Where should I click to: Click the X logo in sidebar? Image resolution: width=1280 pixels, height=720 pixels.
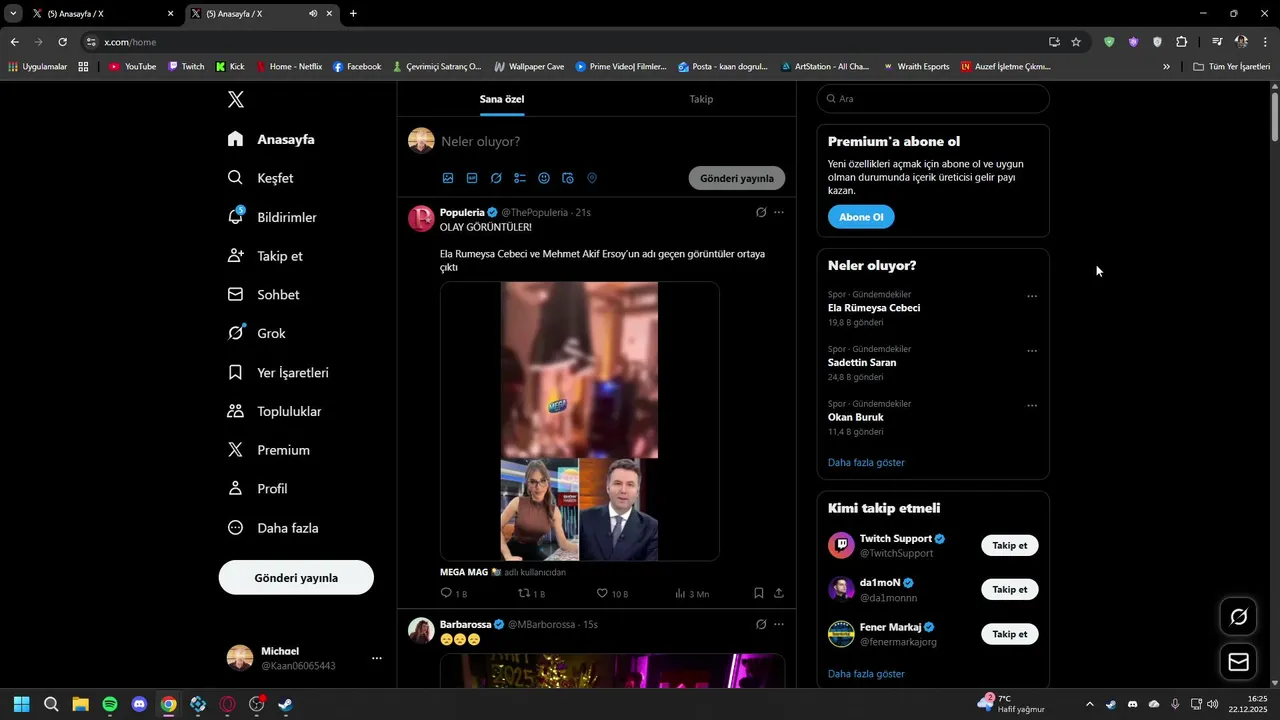tap(236, 99)
